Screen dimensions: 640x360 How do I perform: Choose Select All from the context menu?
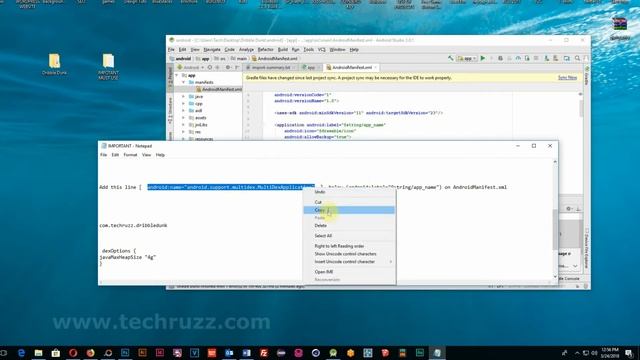click(x=349, y=236)
